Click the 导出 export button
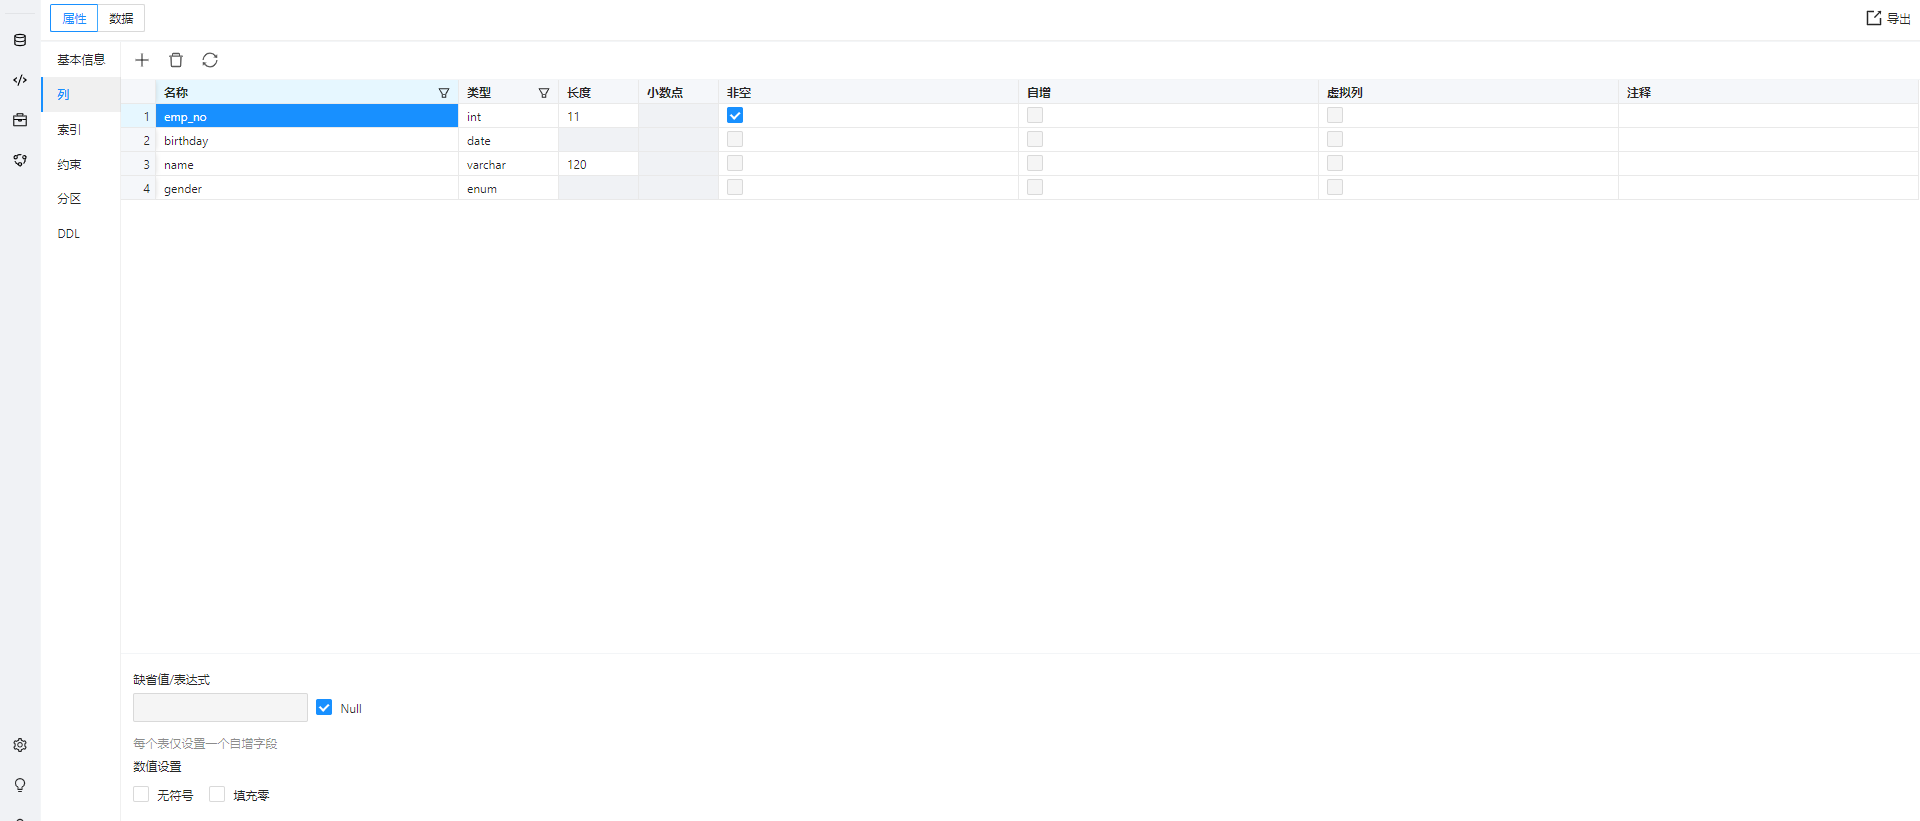The height and width of the screenshot is (821, 1920). tap(1888, 18)
